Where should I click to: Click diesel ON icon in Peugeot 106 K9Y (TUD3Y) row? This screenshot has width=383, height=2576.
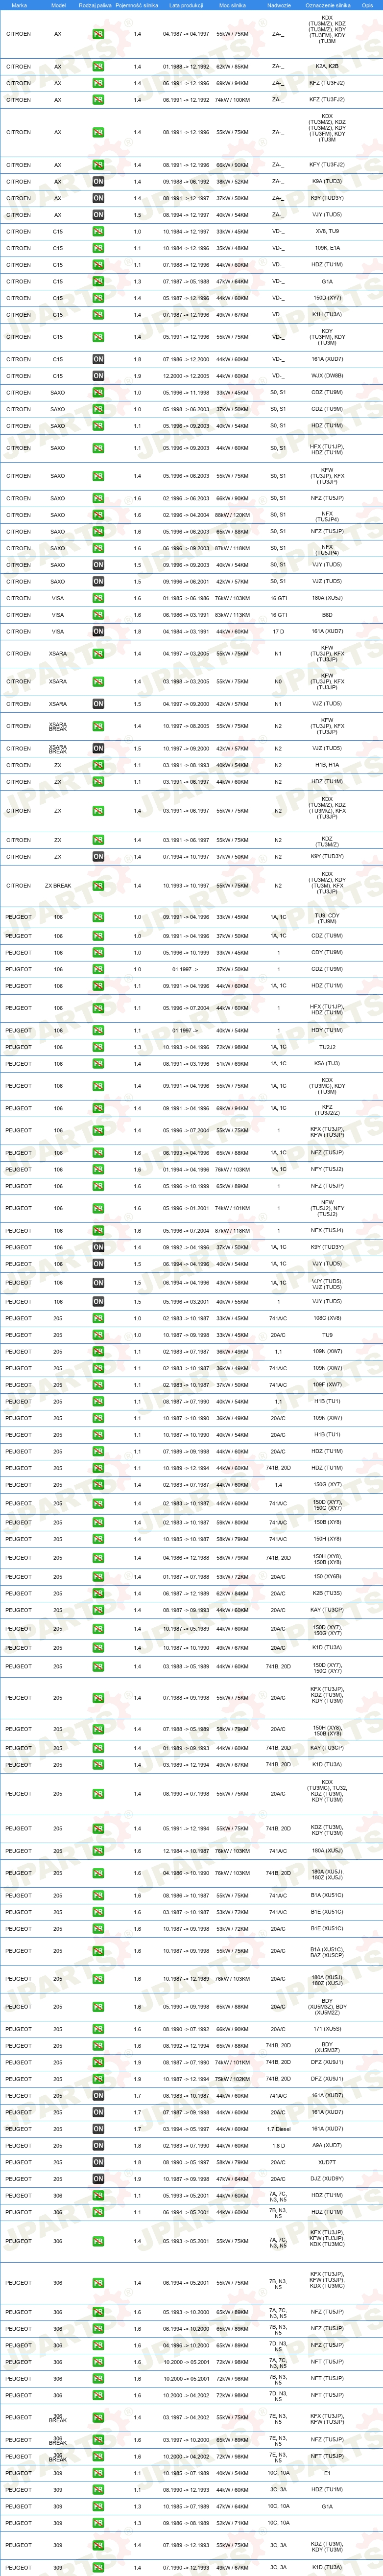(x=98, y=1247)
